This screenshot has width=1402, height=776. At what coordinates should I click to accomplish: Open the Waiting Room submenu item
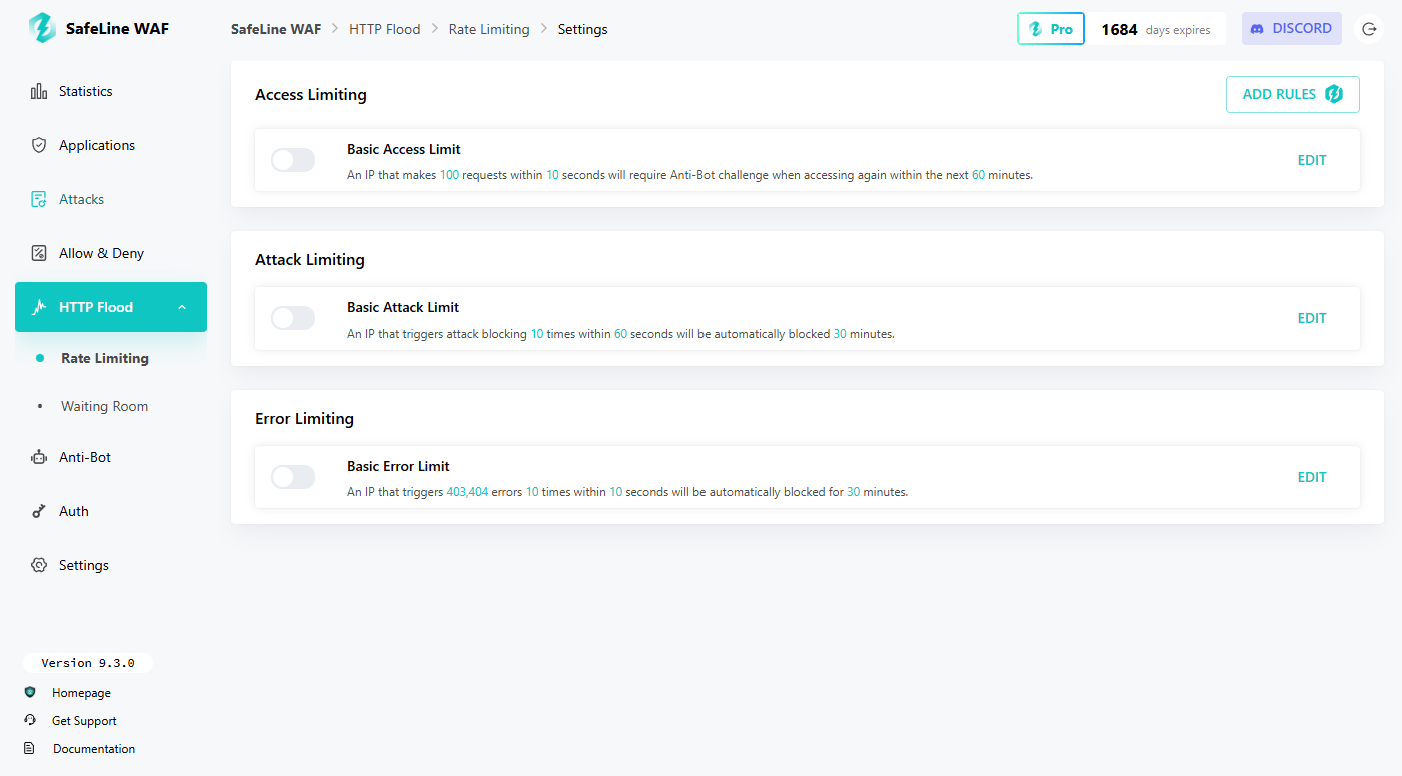coord(104,406)
